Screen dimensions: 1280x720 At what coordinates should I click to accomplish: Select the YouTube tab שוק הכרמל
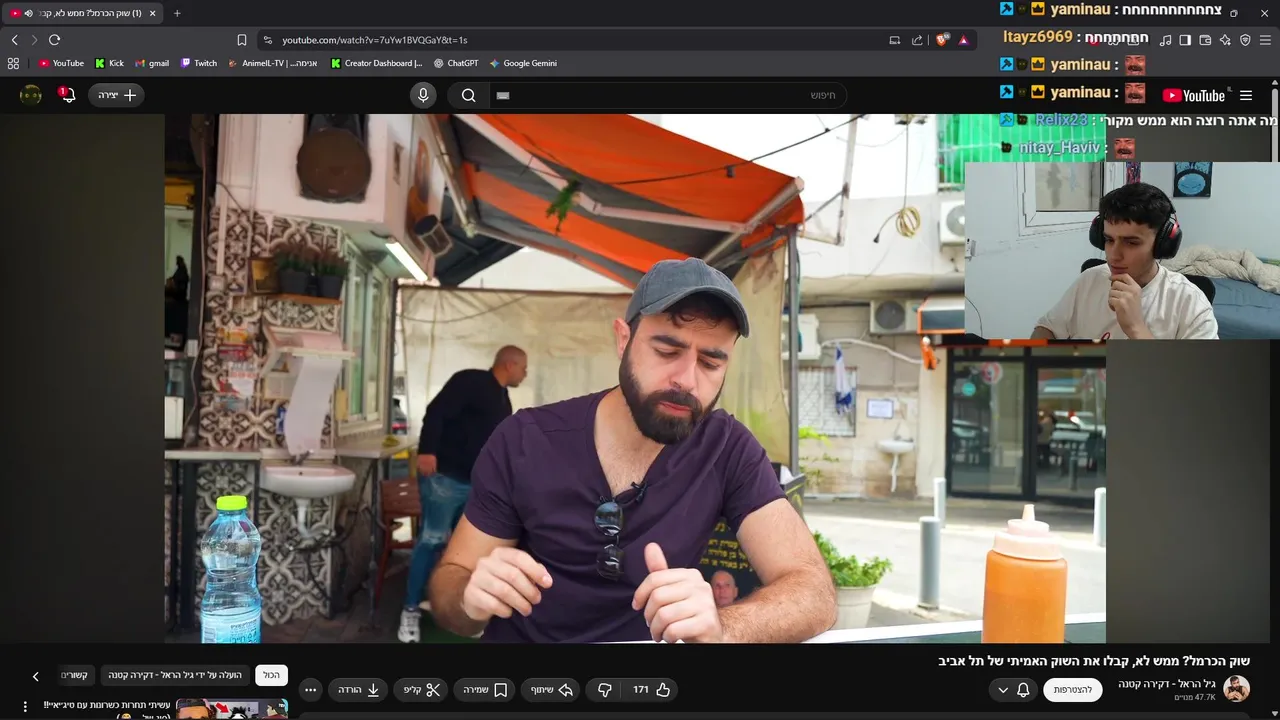[84, 13]
